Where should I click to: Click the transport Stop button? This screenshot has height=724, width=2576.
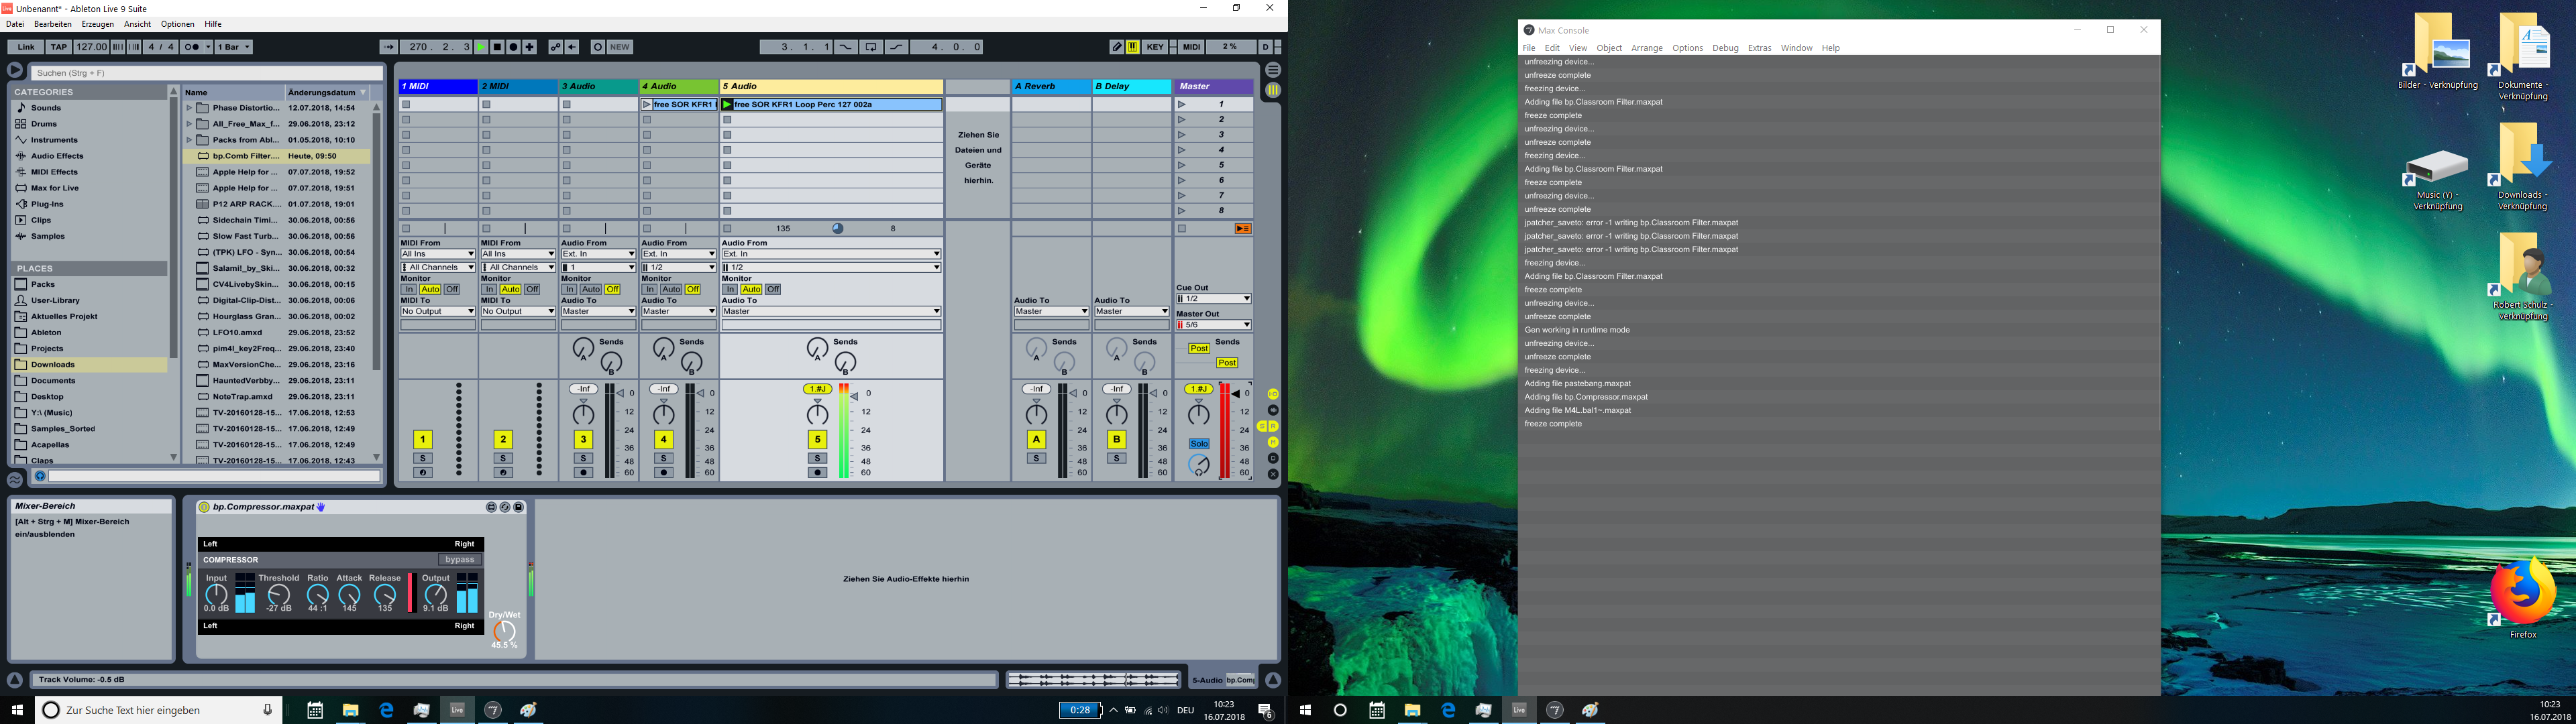(x=497, y=47)
